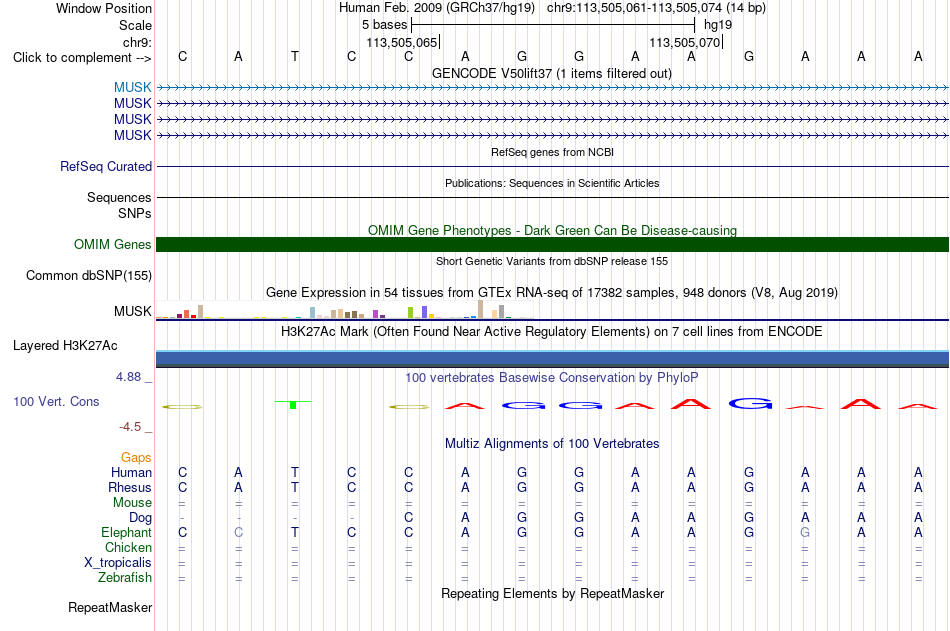Open the OMIM Gene Phenotypes track title

click(x=552, y=230)
